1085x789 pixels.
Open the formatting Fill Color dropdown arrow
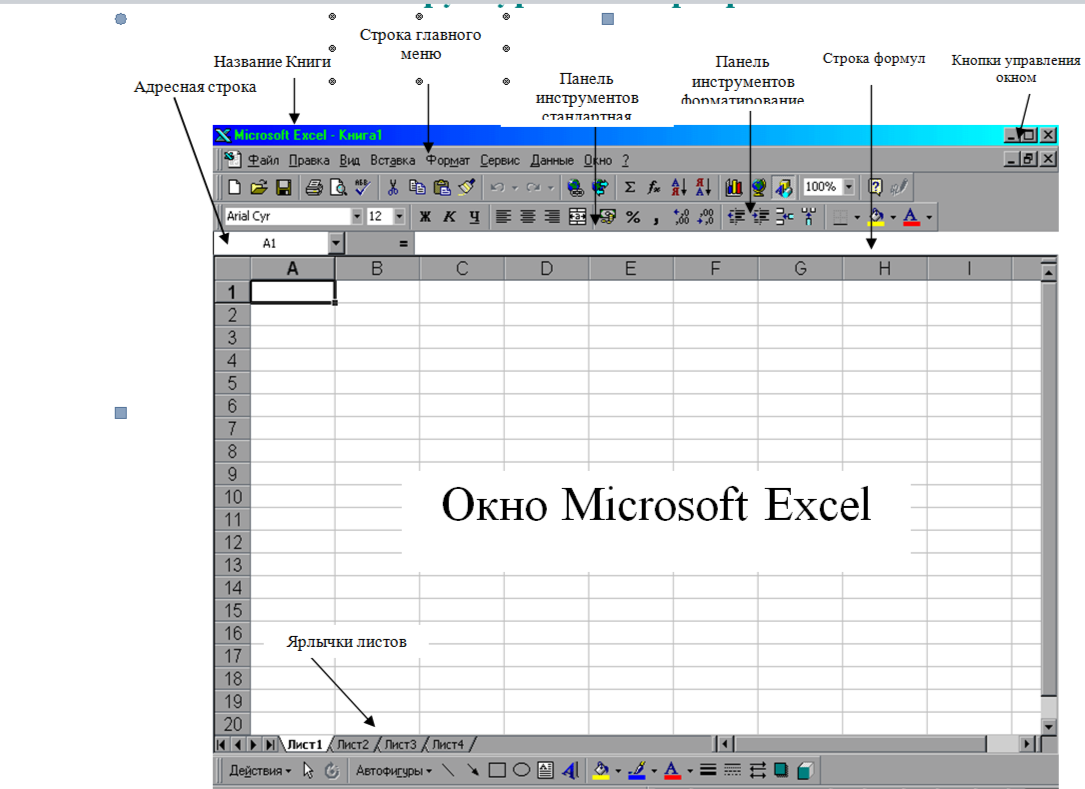(893, 217)
